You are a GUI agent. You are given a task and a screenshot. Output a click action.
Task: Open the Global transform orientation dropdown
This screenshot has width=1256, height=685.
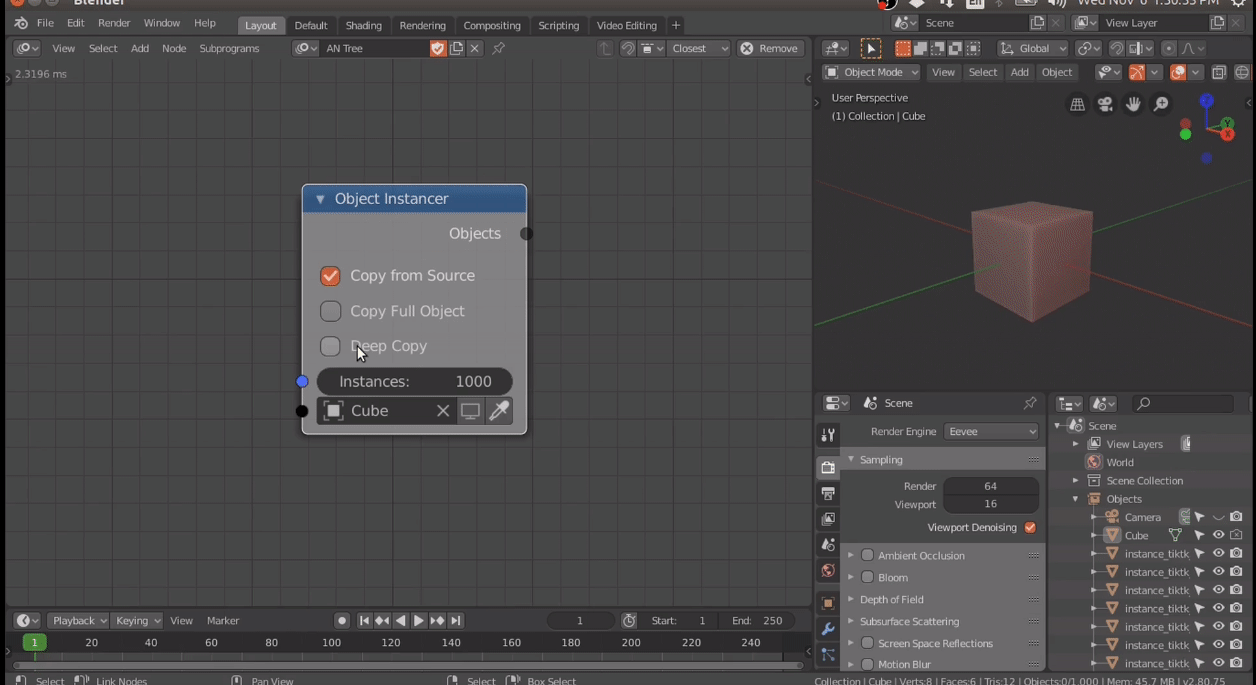coord(1033,48)
